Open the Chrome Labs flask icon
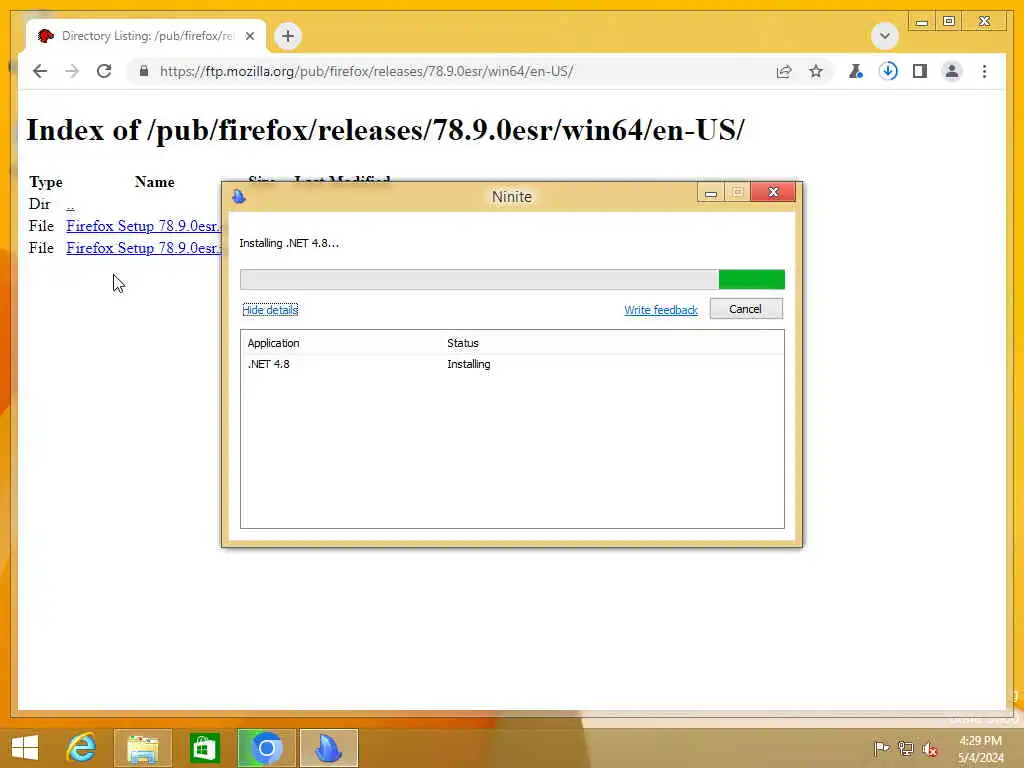 pyautogui.click(x=856, y=71)
